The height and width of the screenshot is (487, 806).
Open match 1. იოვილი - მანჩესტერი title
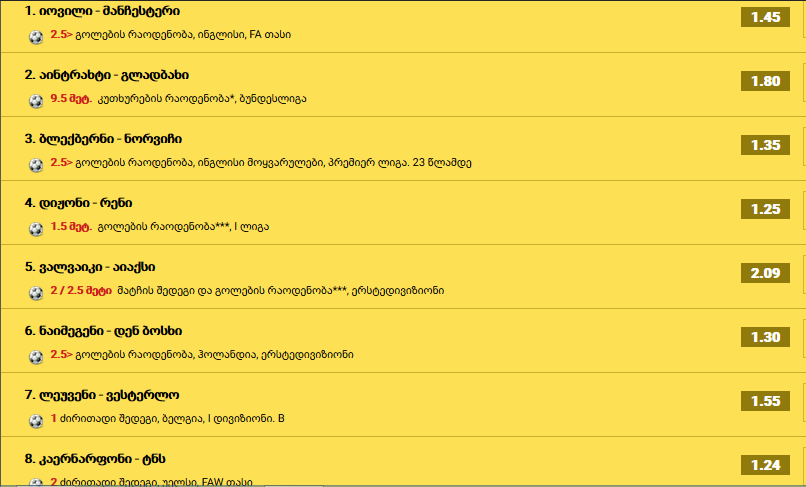102,11
